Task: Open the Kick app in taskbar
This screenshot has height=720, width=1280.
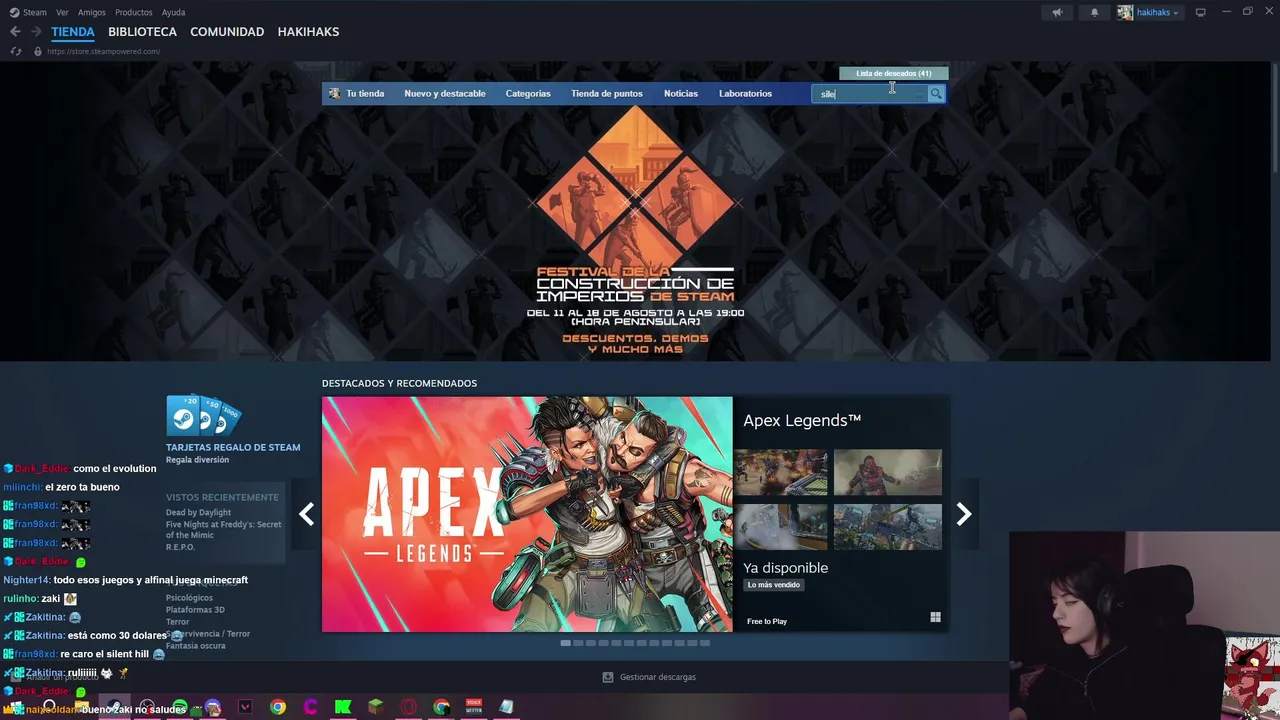Action: pyautogui.click(x=343, y=707)
